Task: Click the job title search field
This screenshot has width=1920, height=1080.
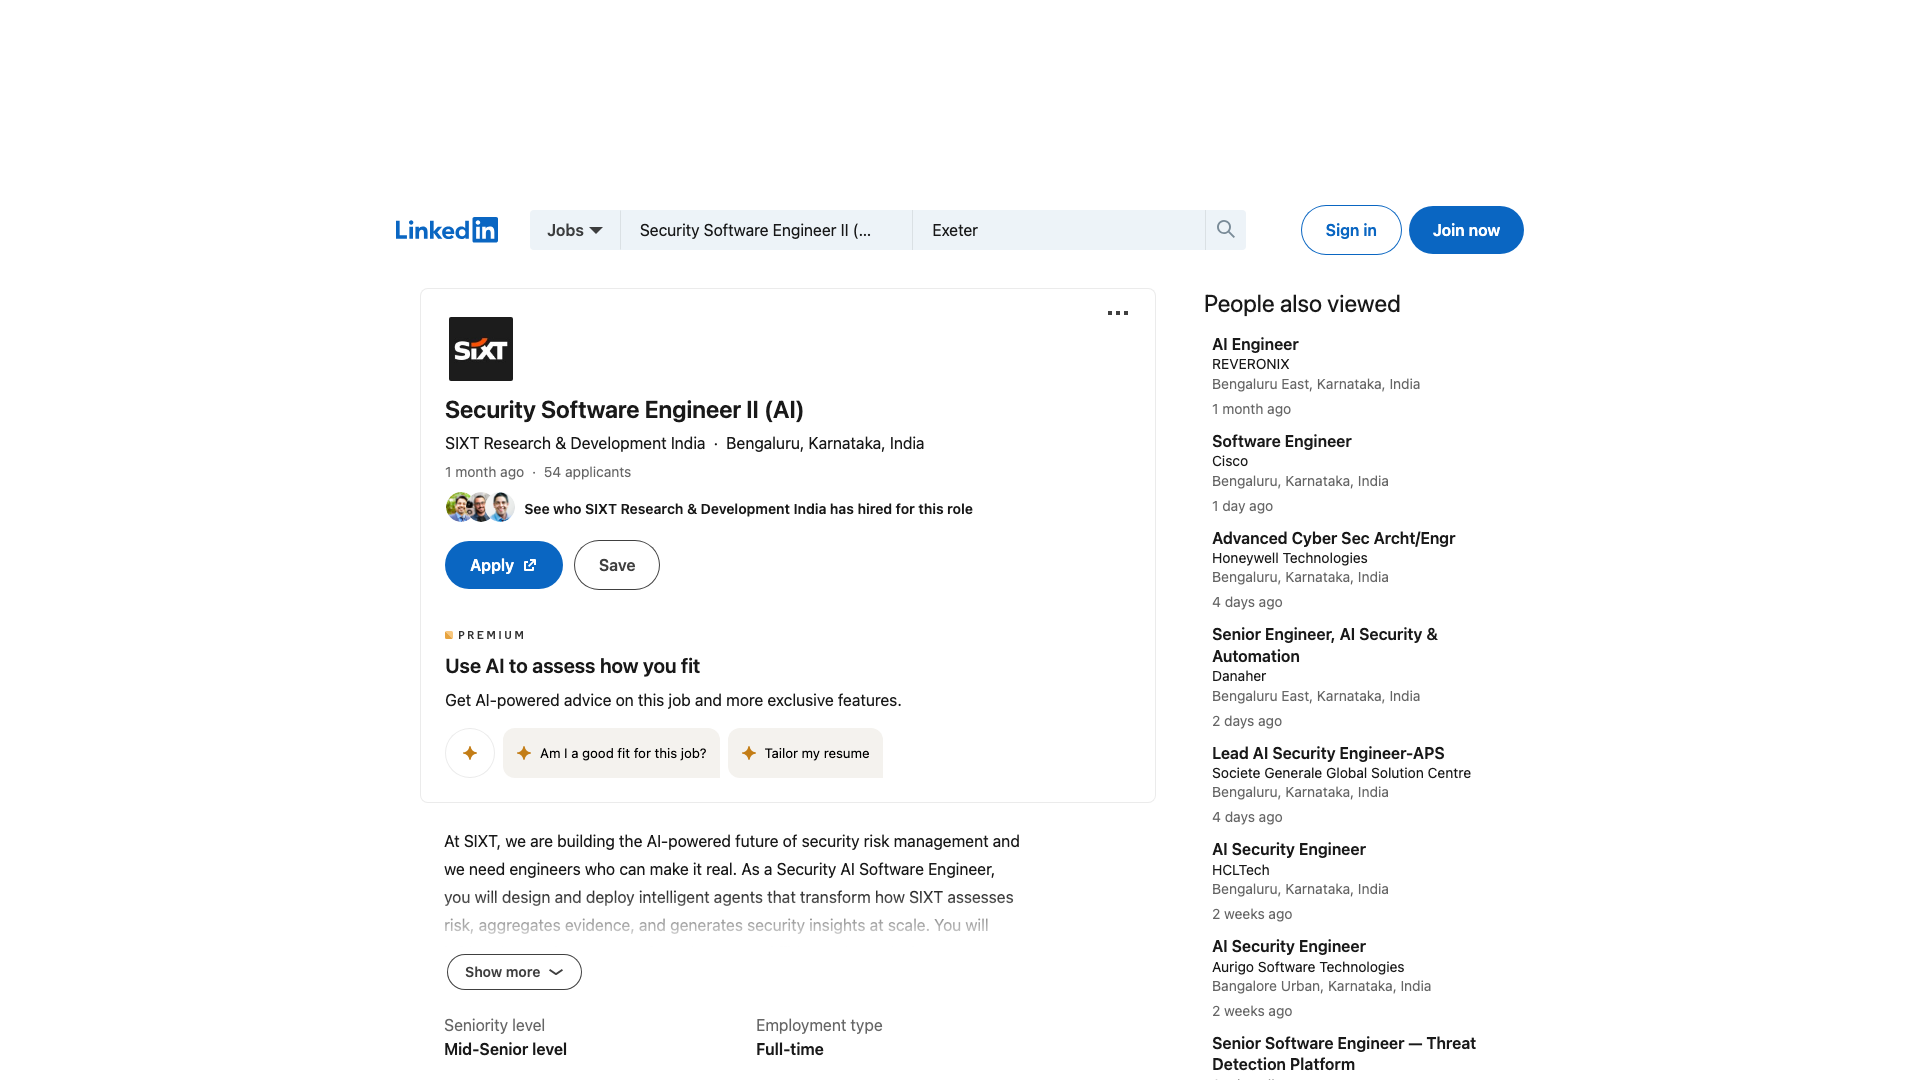Action: (766, 230)
